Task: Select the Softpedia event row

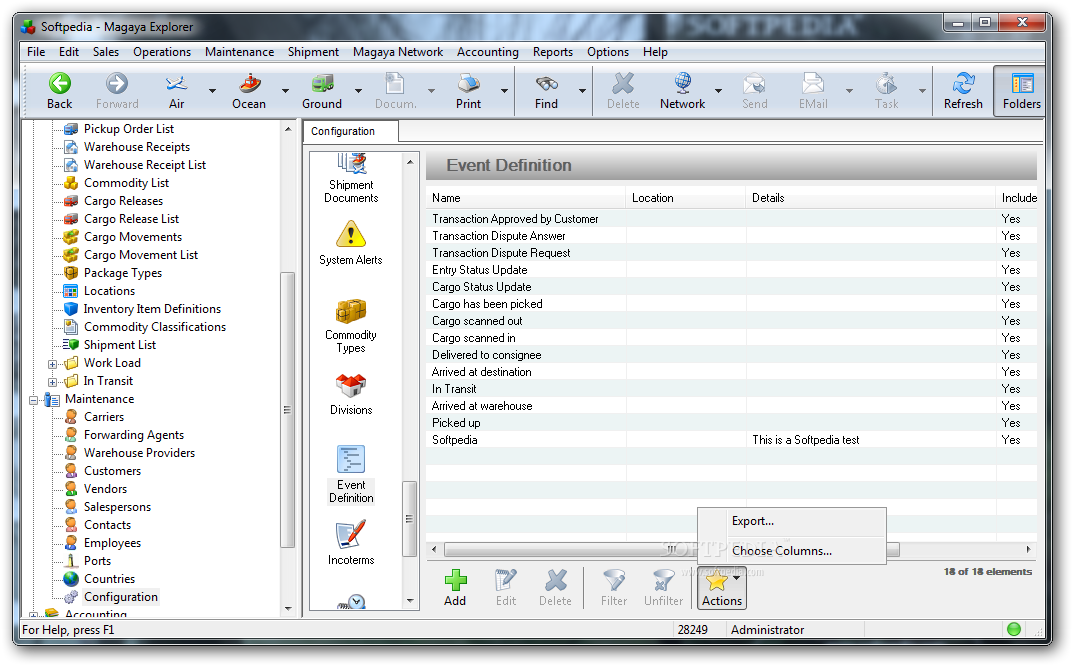Action: tap(731, 440)
